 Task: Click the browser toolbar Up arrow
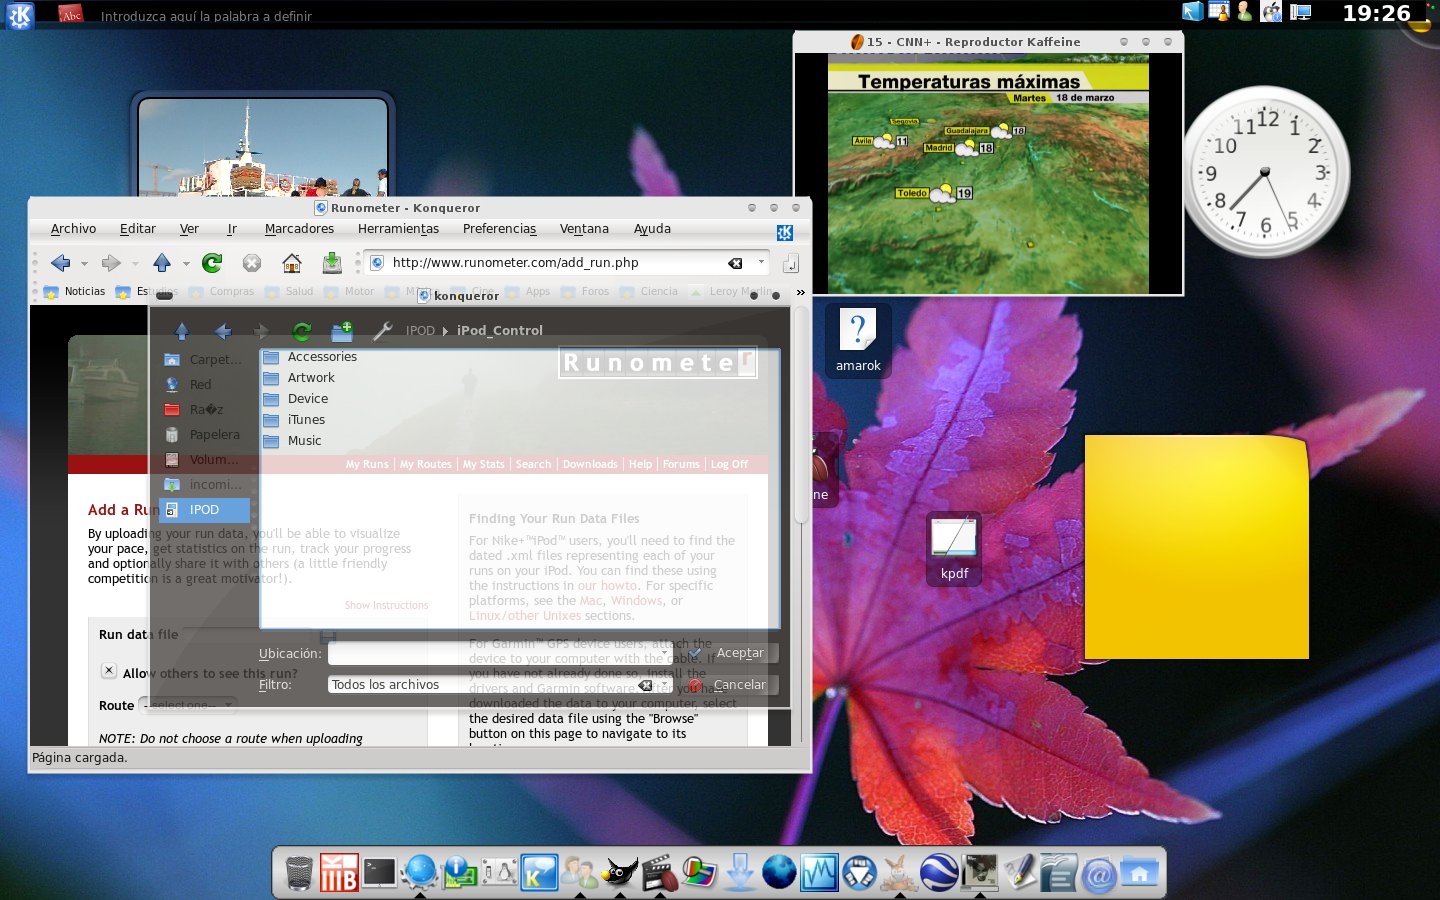point(162,263)
